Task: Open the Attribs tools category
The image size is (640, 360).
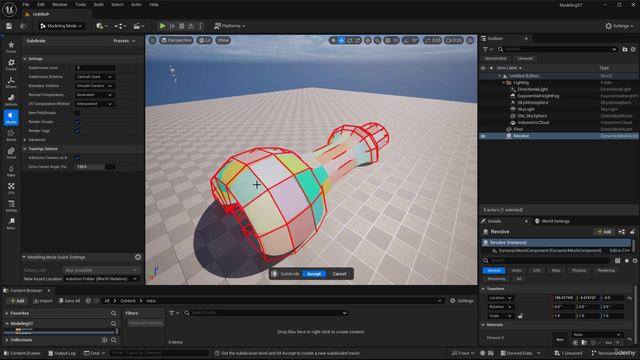Action: pyautogui.click(x=11, y=206)
